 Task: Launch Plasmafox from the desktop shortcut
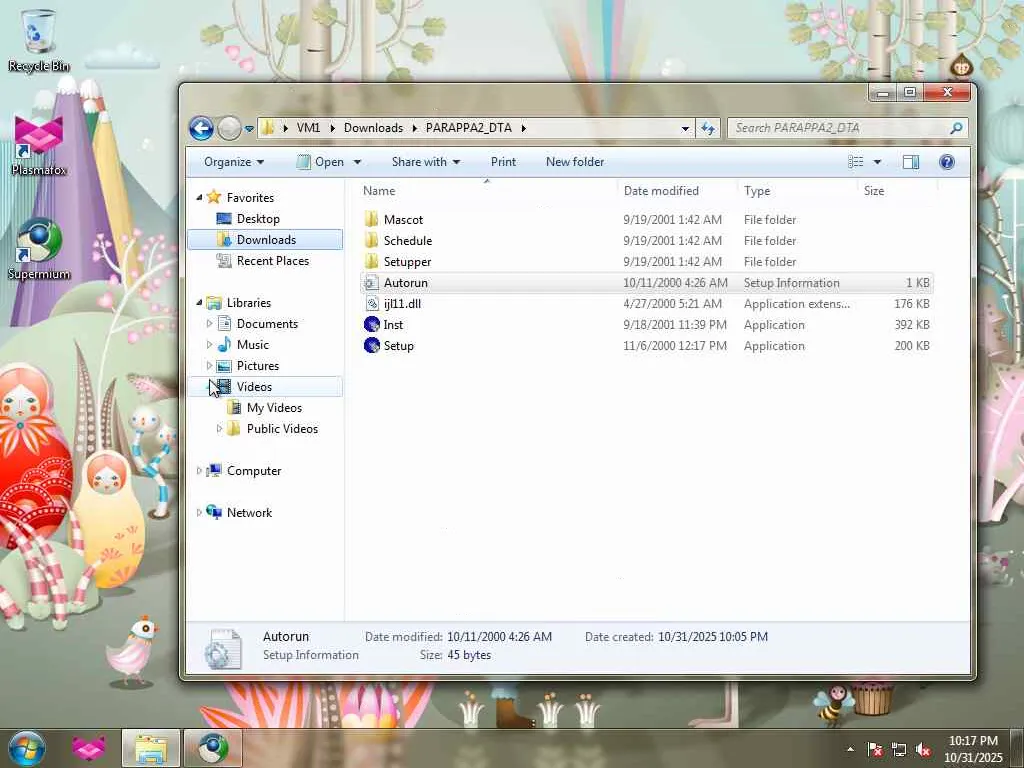pos(39,145)
